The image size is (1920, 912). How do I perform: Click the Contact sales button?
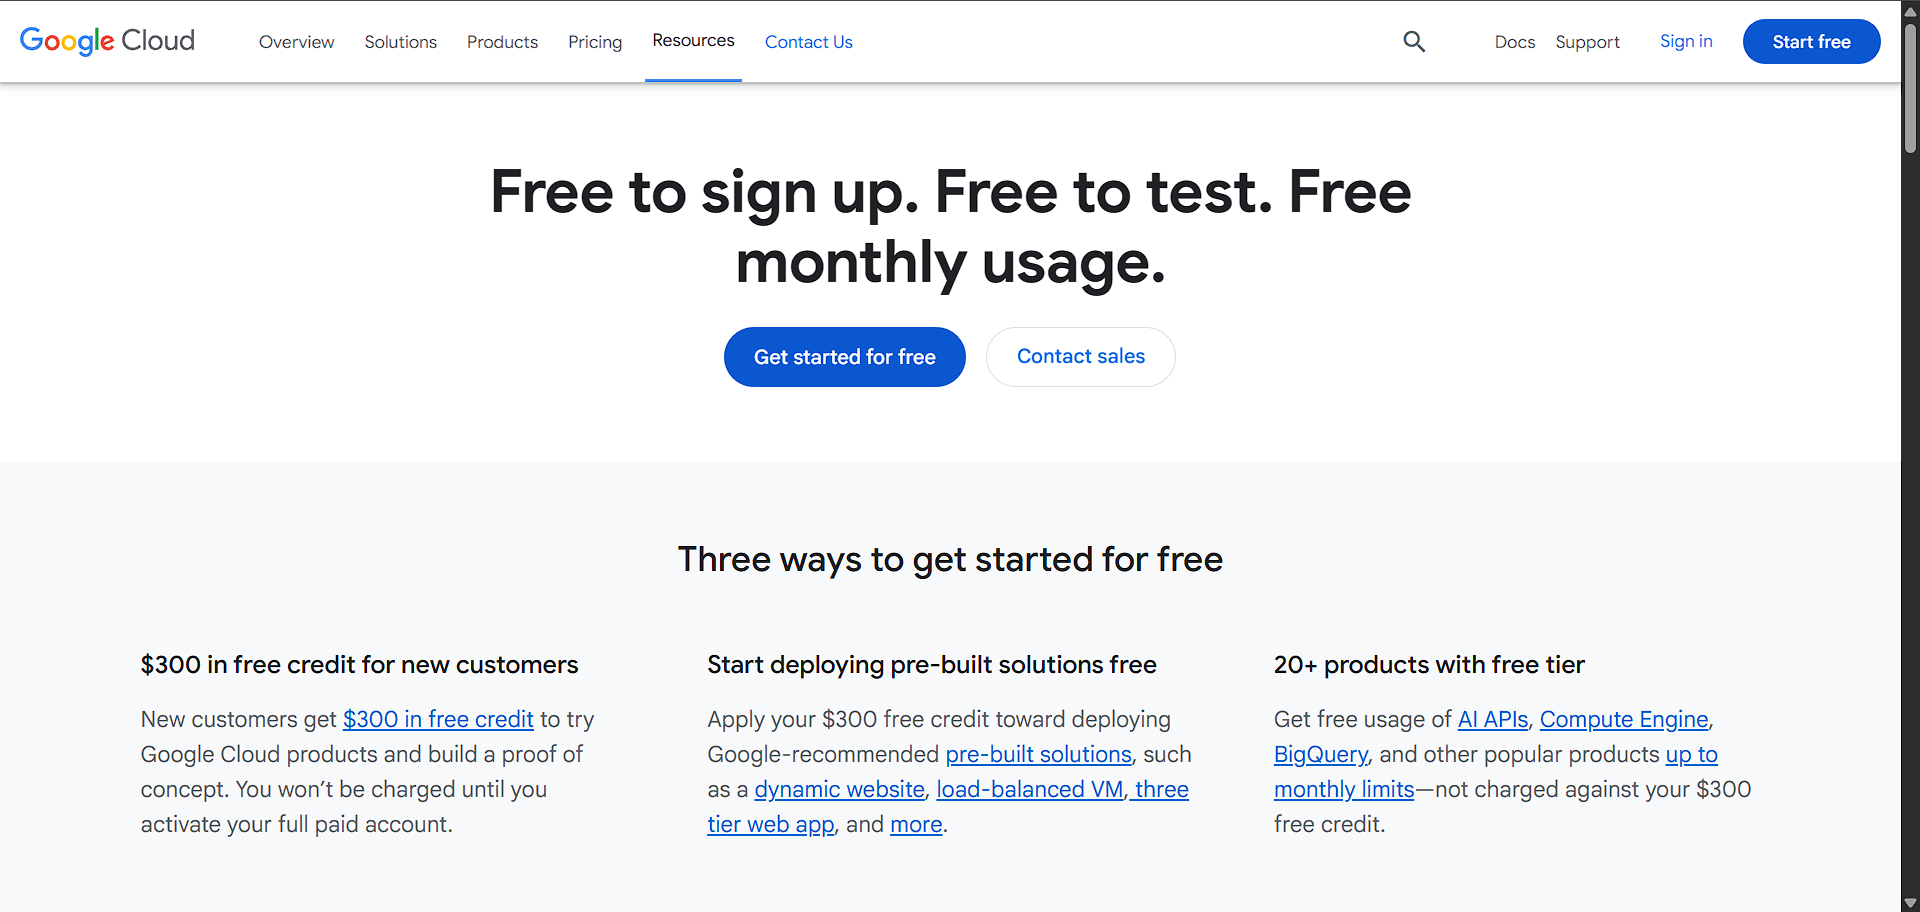click(1080, 357)
